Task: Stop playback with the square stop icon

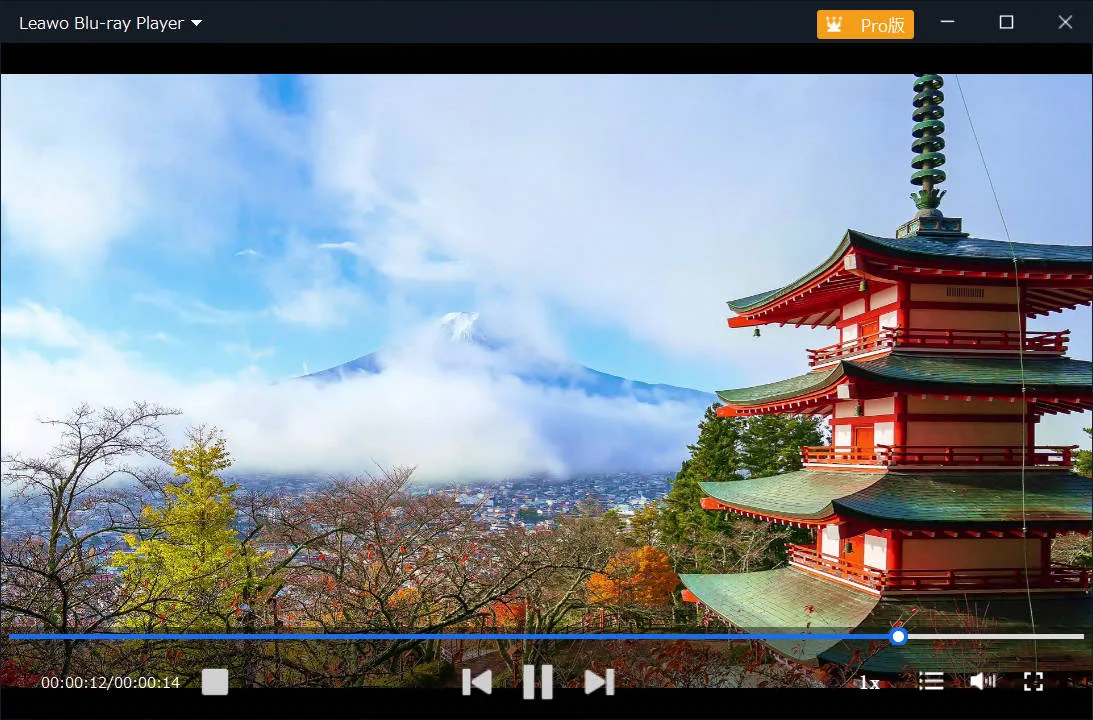Action: tap(215, 682)
